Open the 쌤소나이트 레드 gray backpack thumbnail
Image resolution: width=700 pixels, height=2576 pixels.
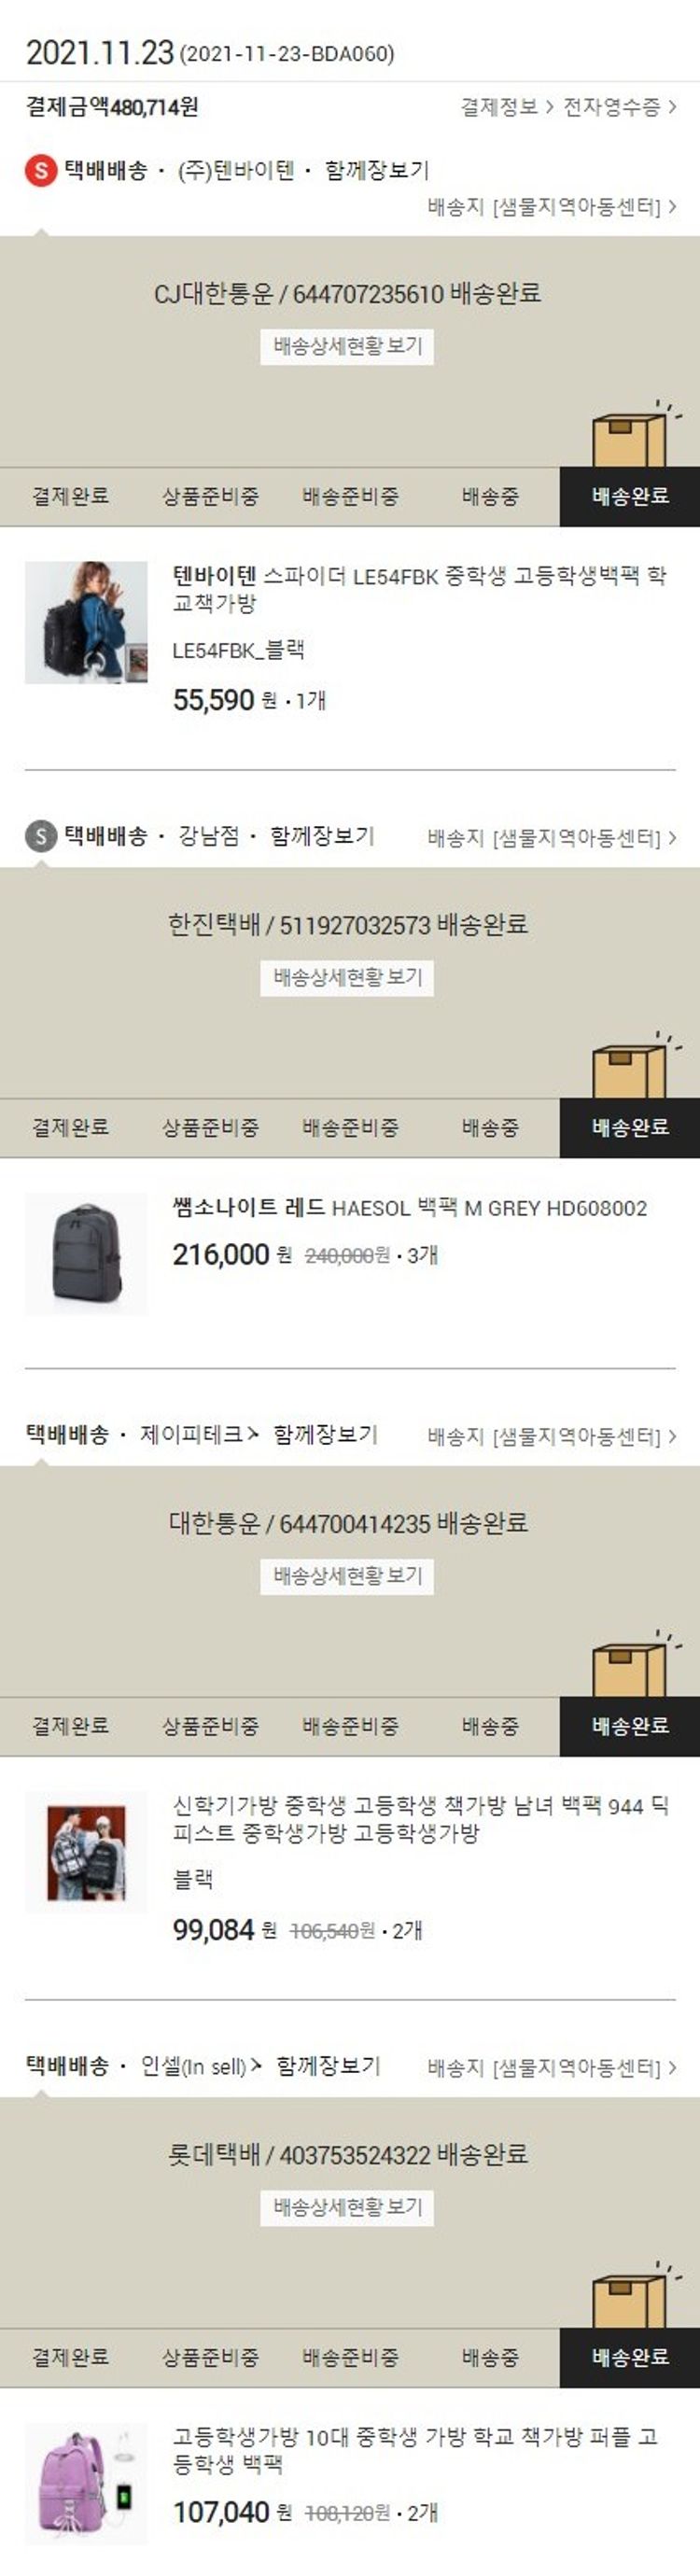(x=86, y=1254)
